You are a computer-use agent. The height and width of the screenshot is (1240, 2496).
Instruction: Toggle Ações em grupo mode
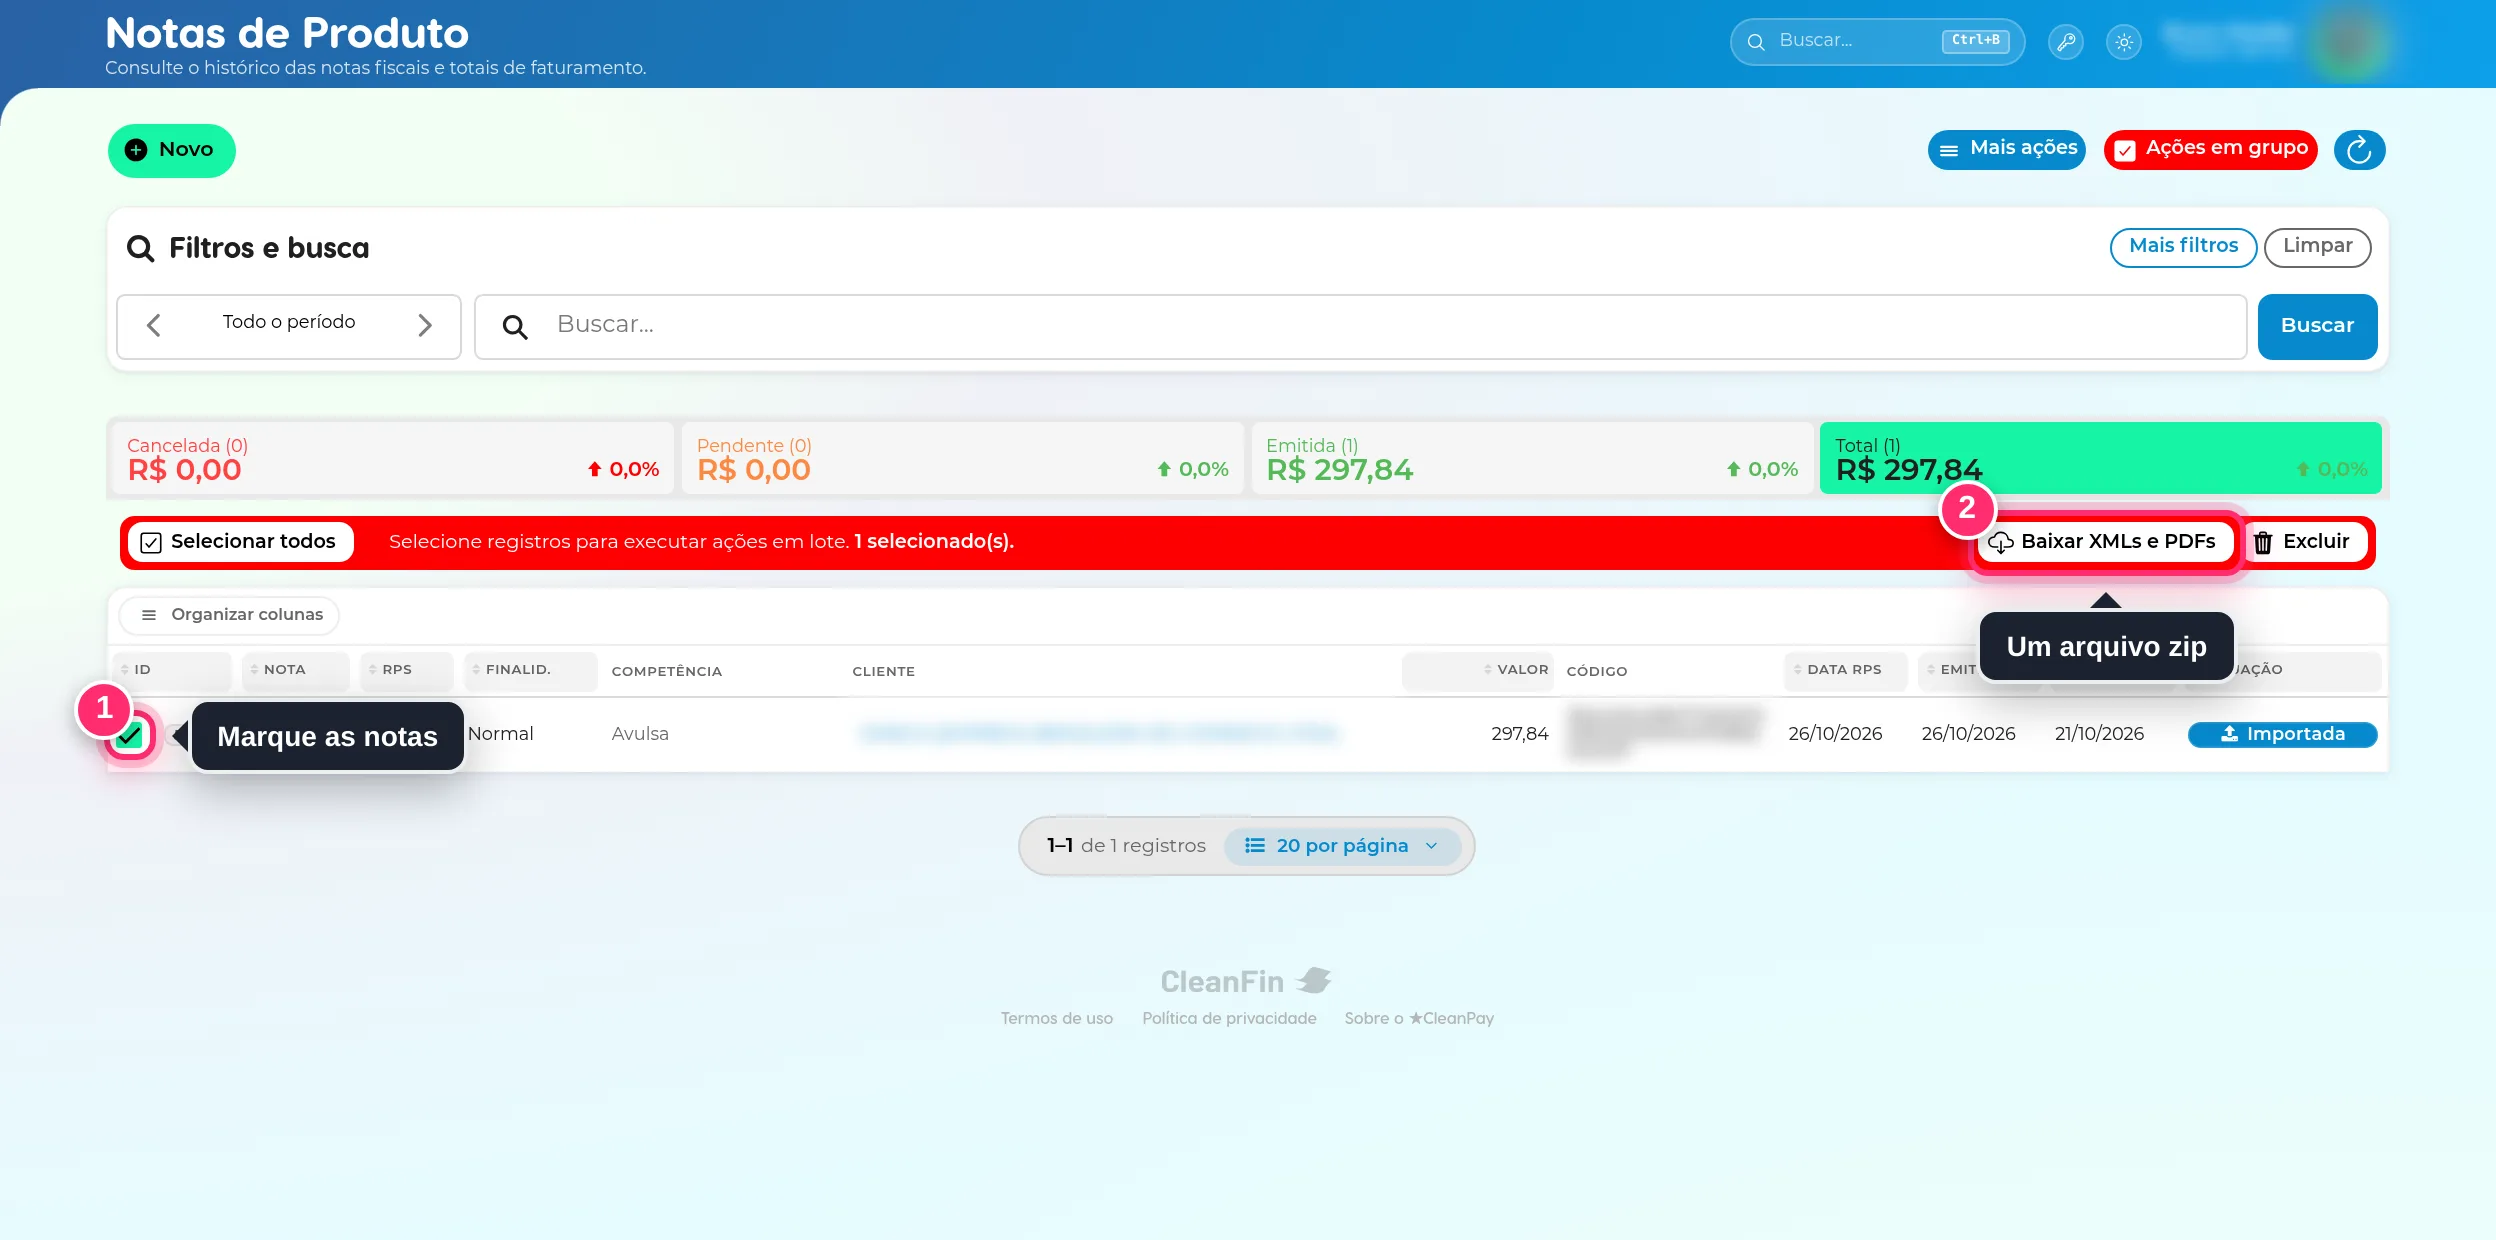(x=2210, y=150)
